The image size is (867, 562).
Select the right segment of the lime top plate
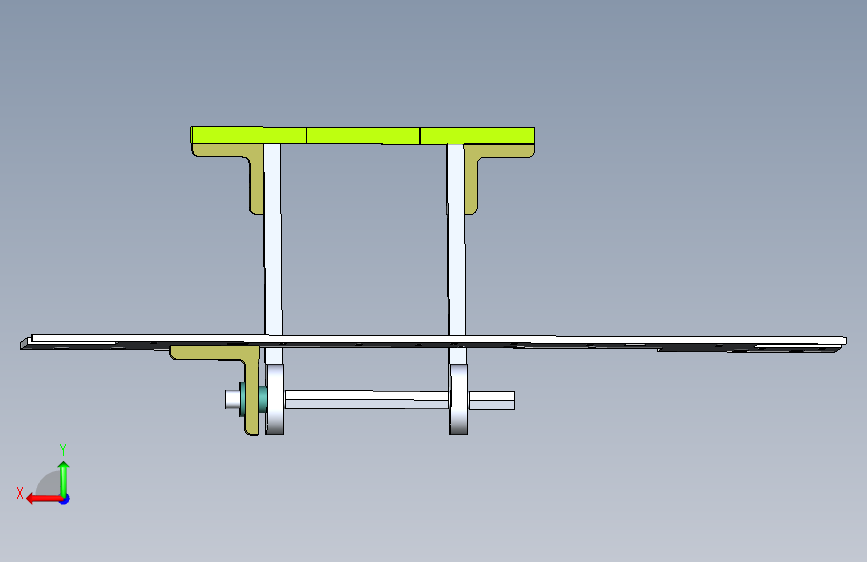[x=477, y=136]
